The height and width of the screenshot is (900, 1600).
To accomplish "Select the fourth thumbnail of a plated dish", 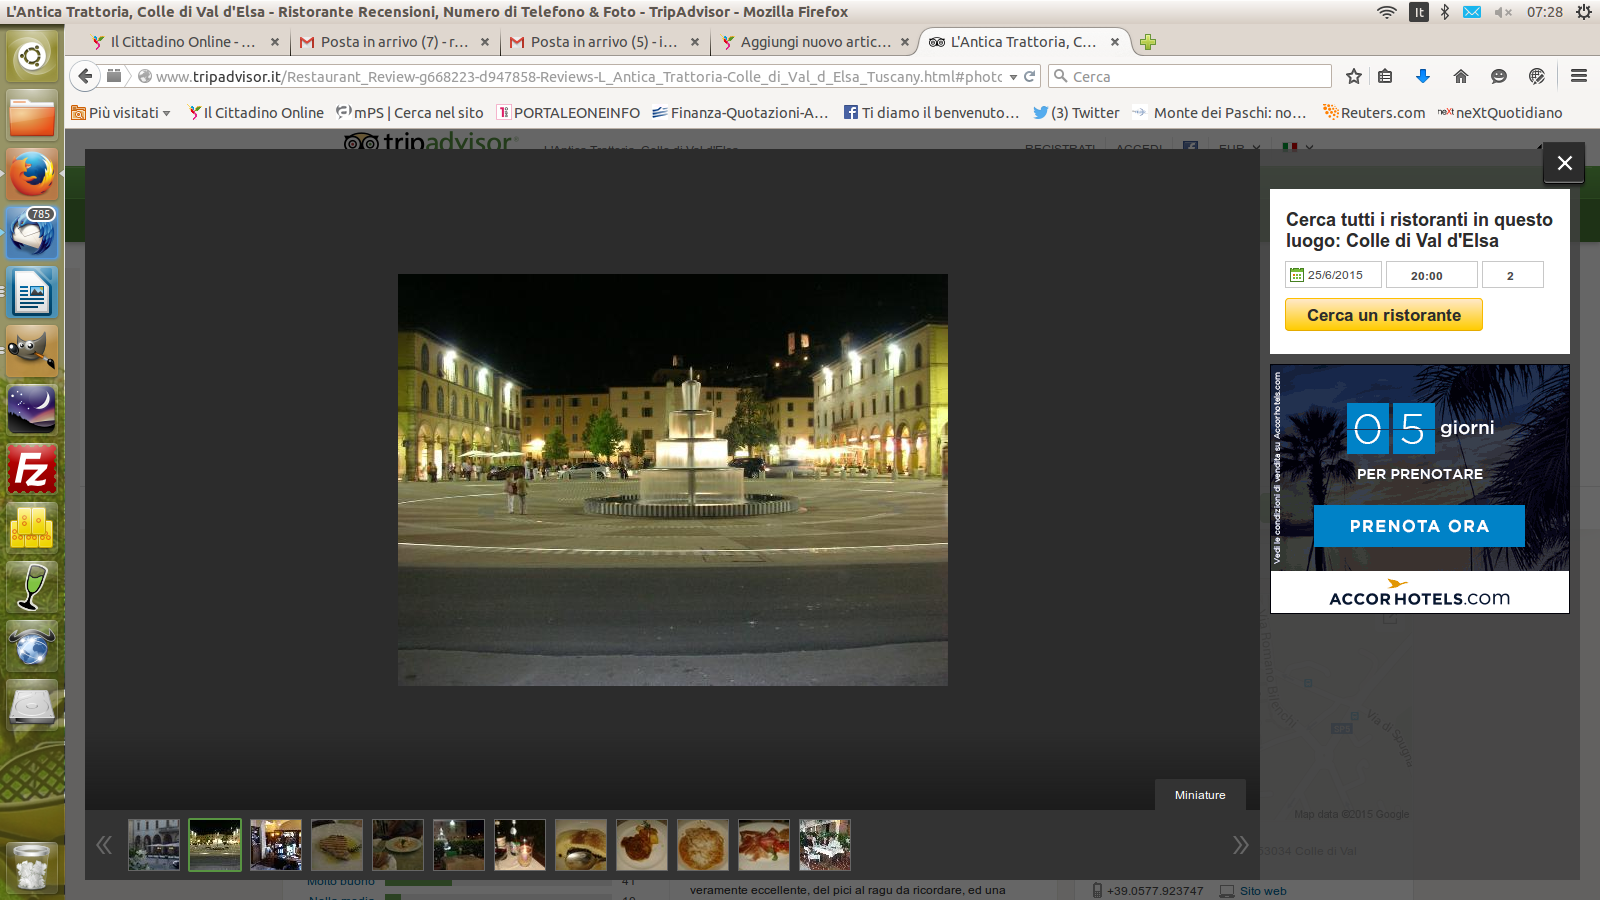I will tap(337, 845).
